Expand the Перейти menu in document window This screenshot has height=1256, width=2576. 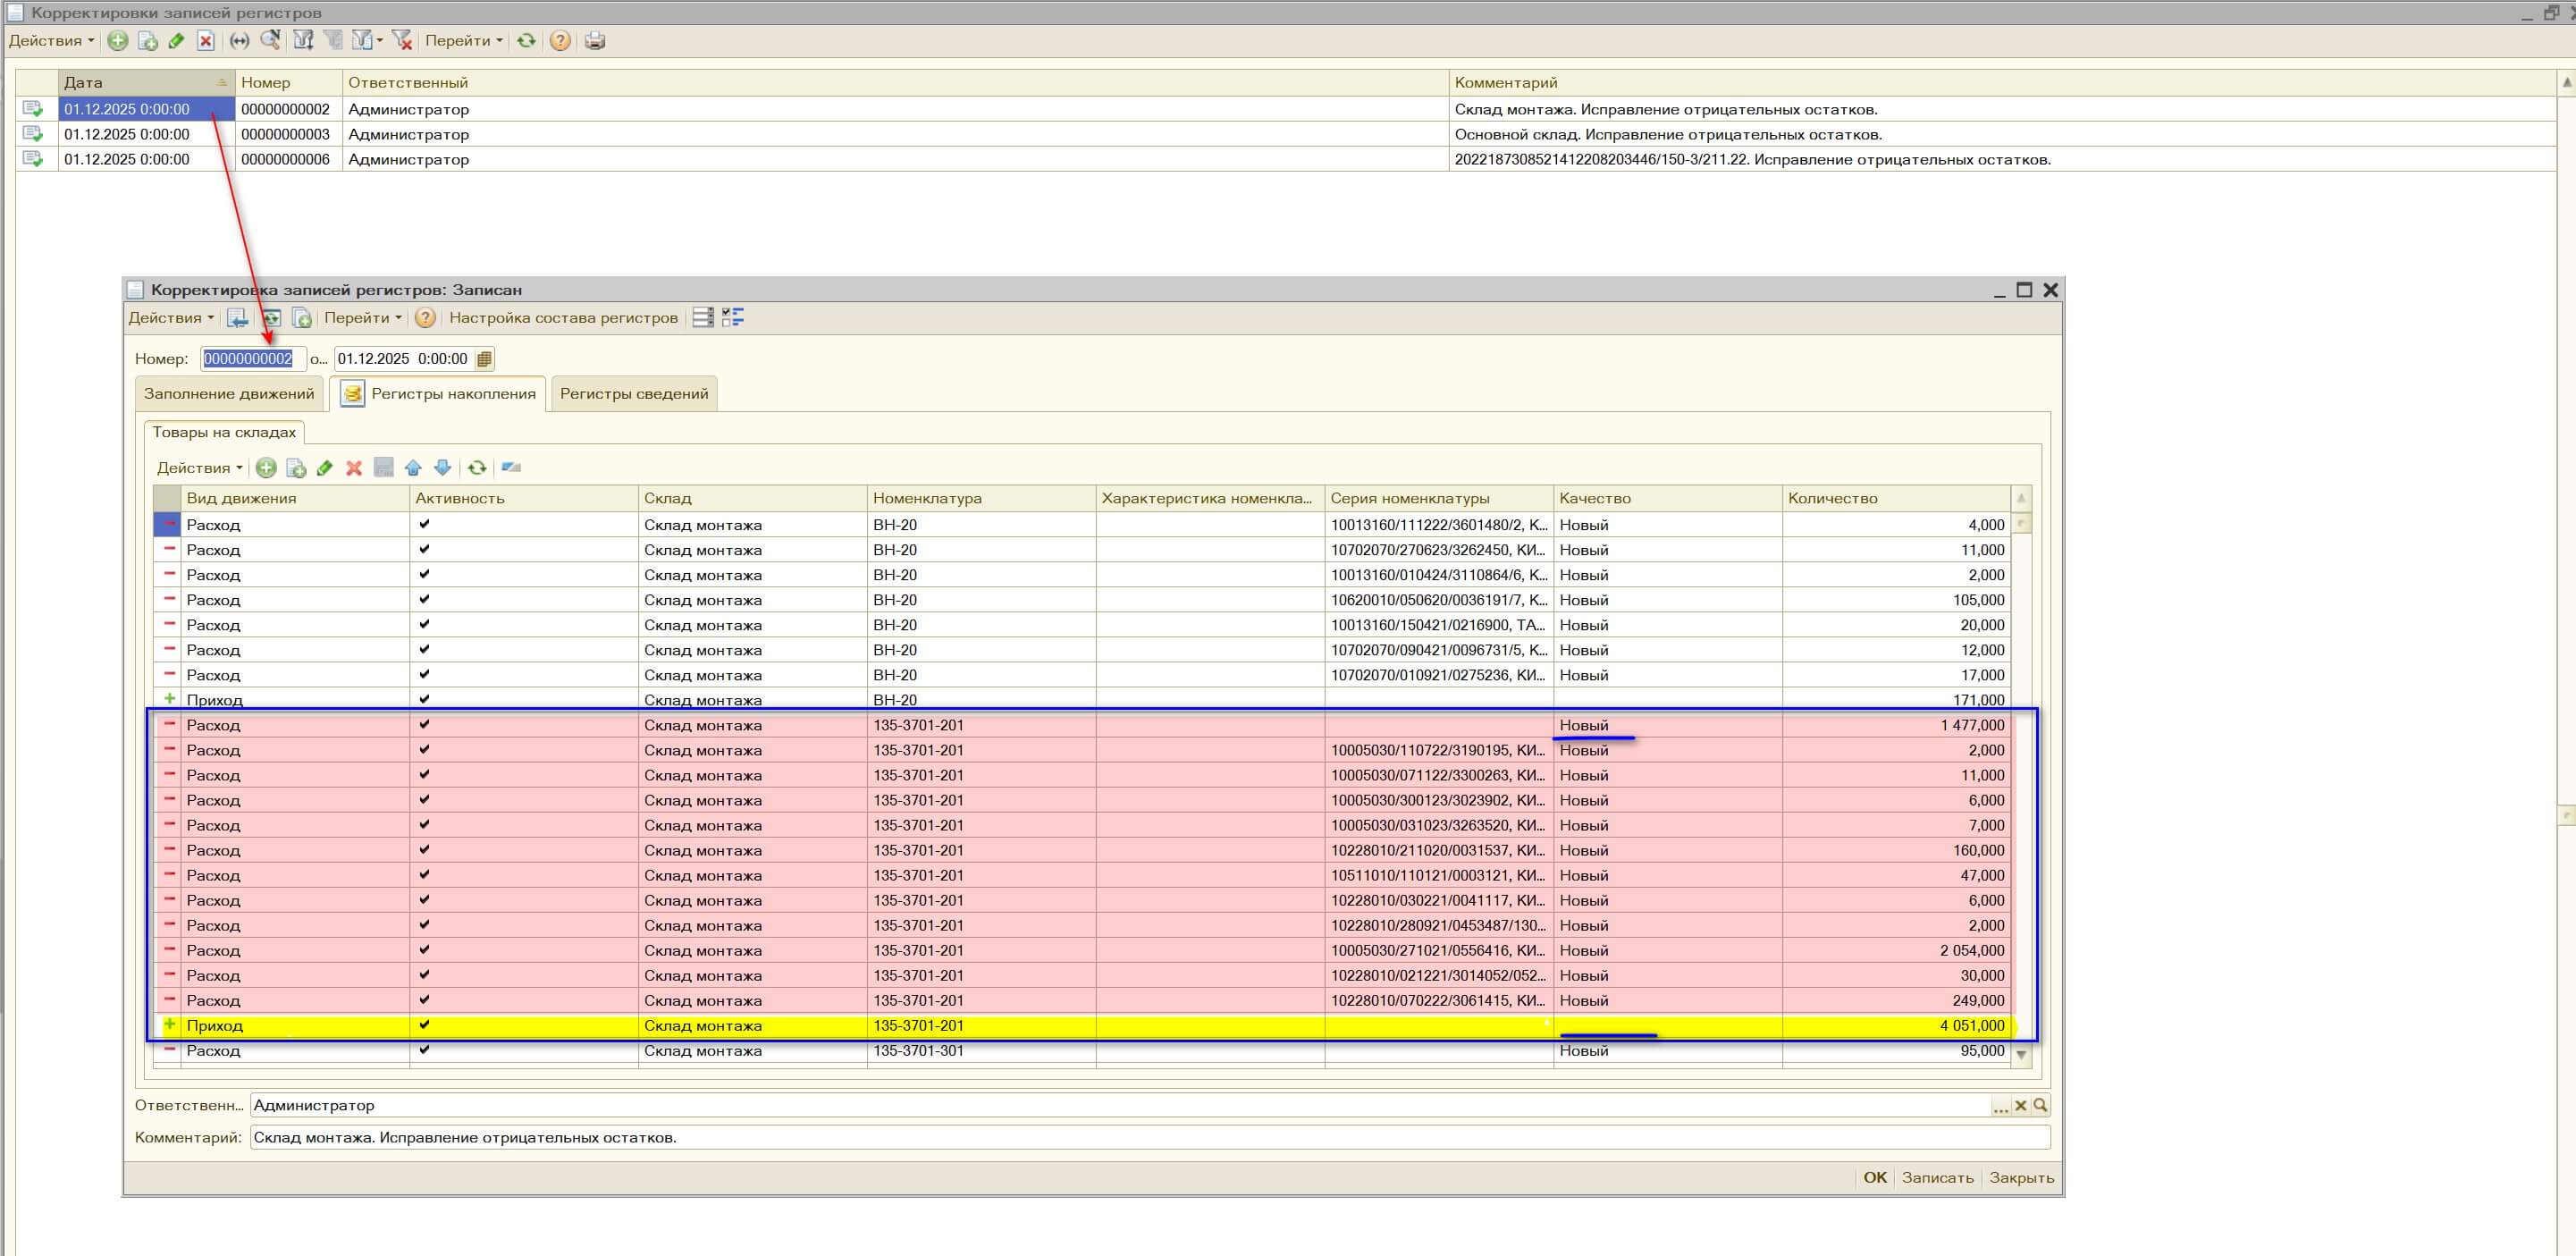[x=362, y=318]
